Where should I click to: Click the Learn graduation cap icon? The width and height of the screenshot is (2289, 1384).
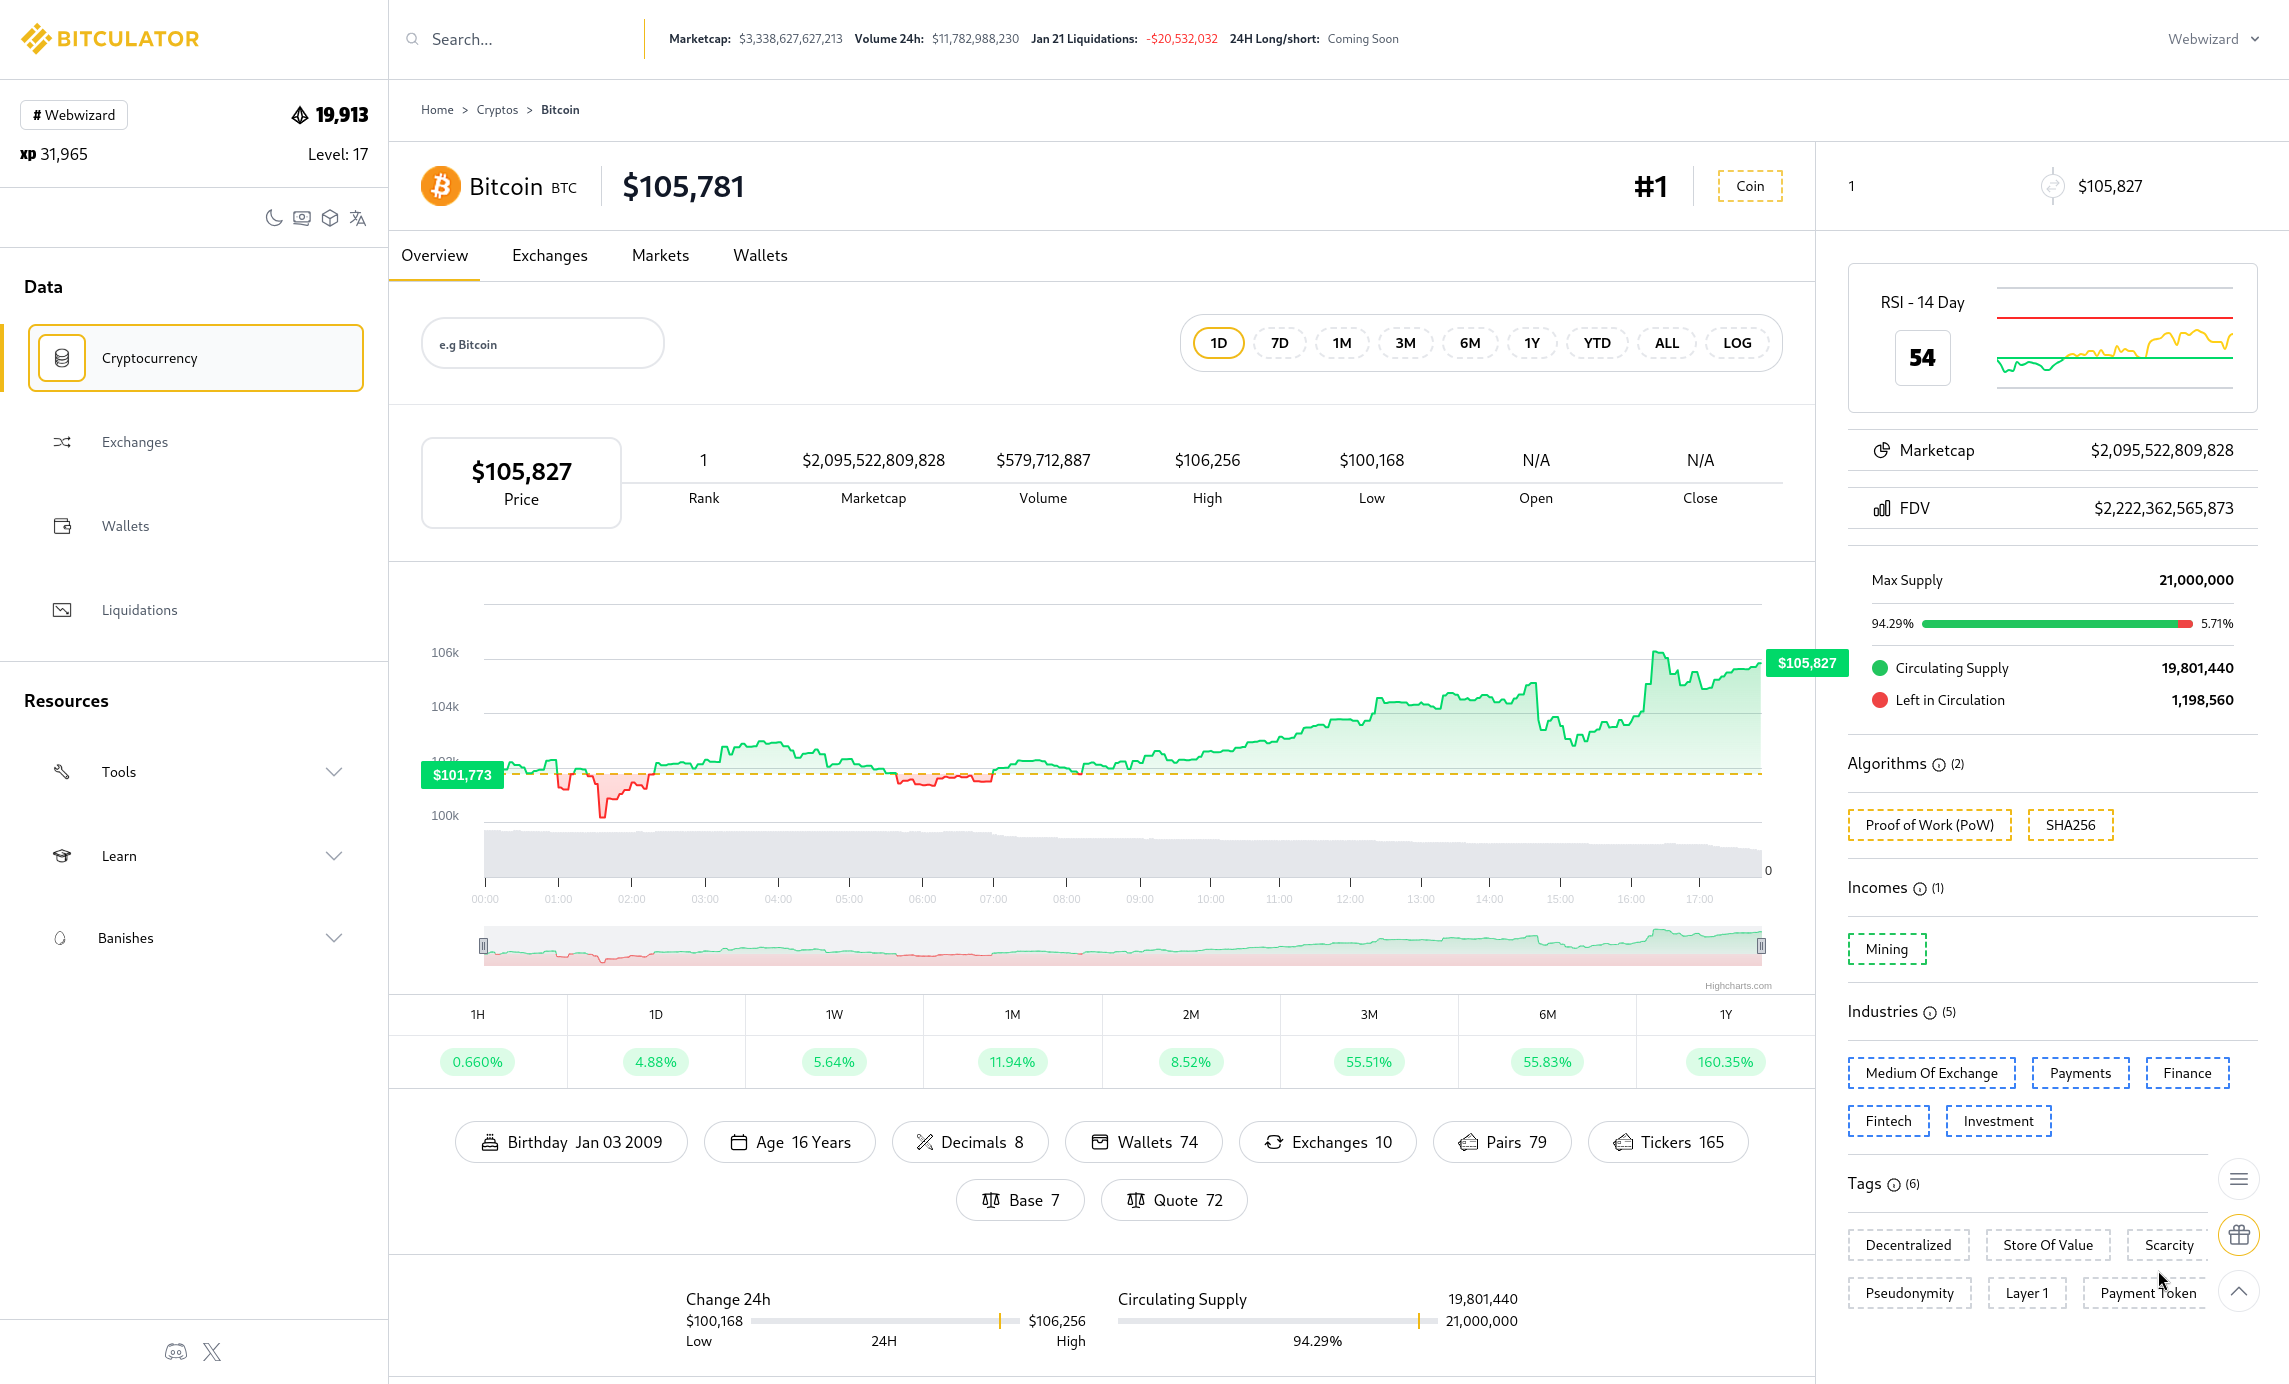(62, 856)
